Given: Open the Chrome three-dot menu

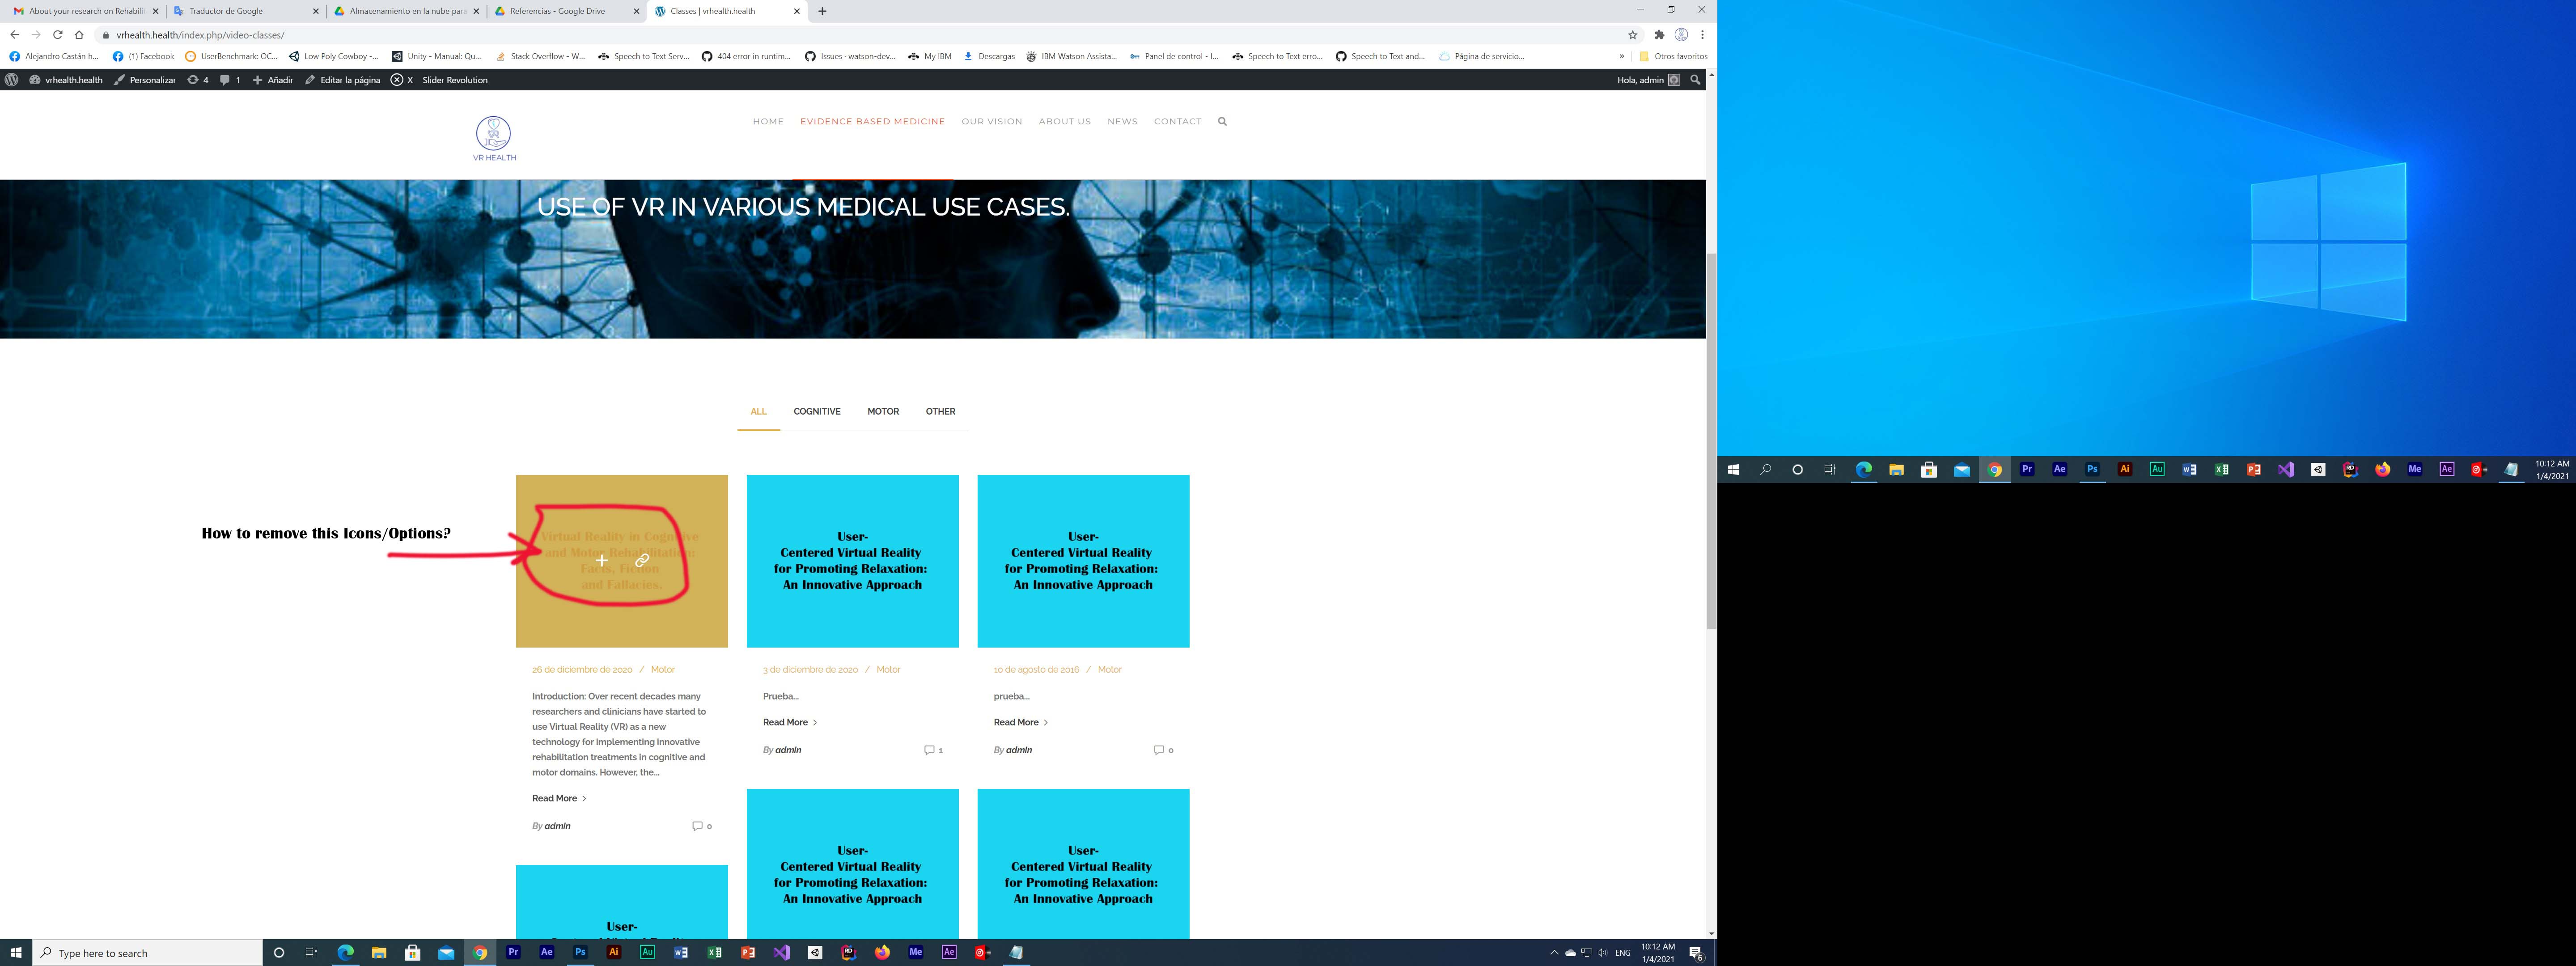Looking at the screenshot, I should (1702, 35).
